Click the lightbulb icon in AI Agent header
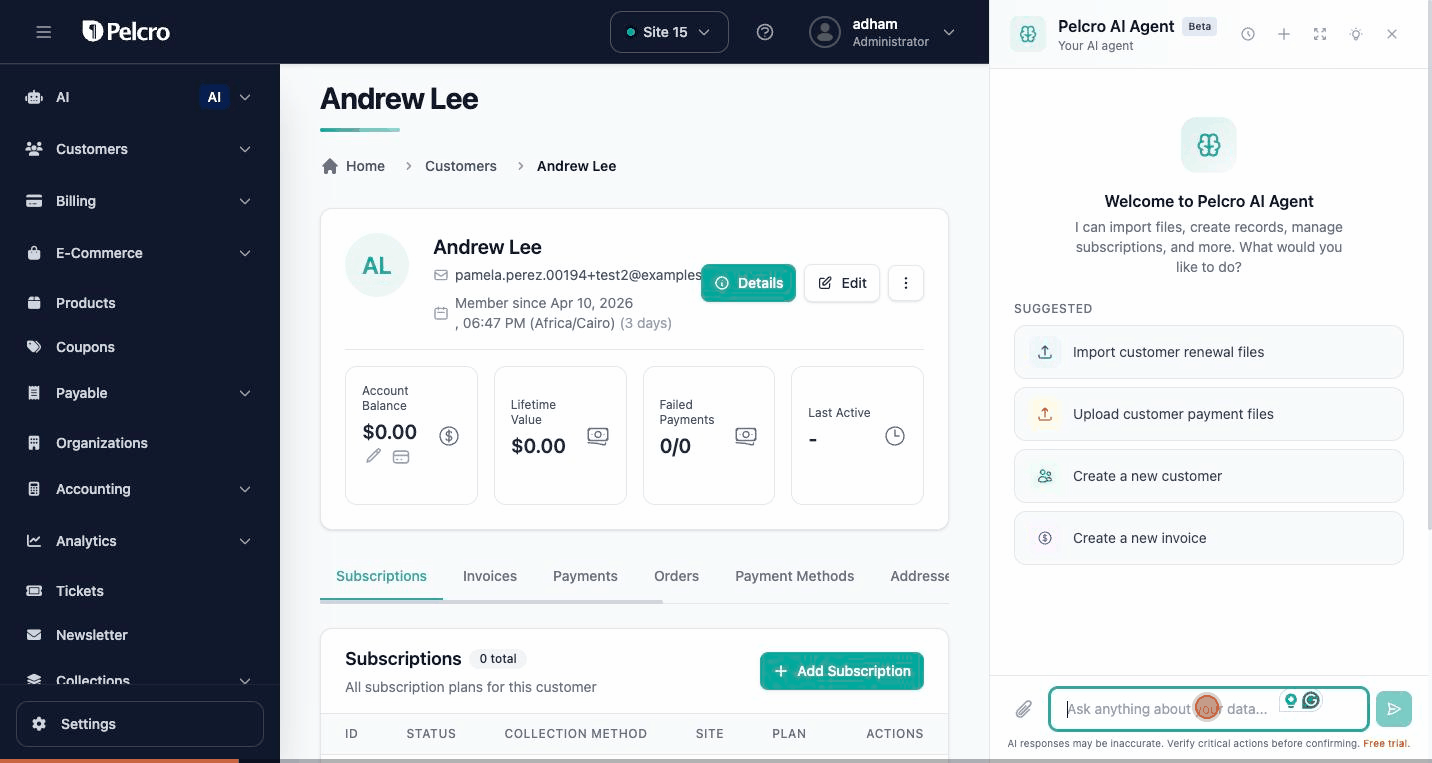 click(x=1356, y=34)
